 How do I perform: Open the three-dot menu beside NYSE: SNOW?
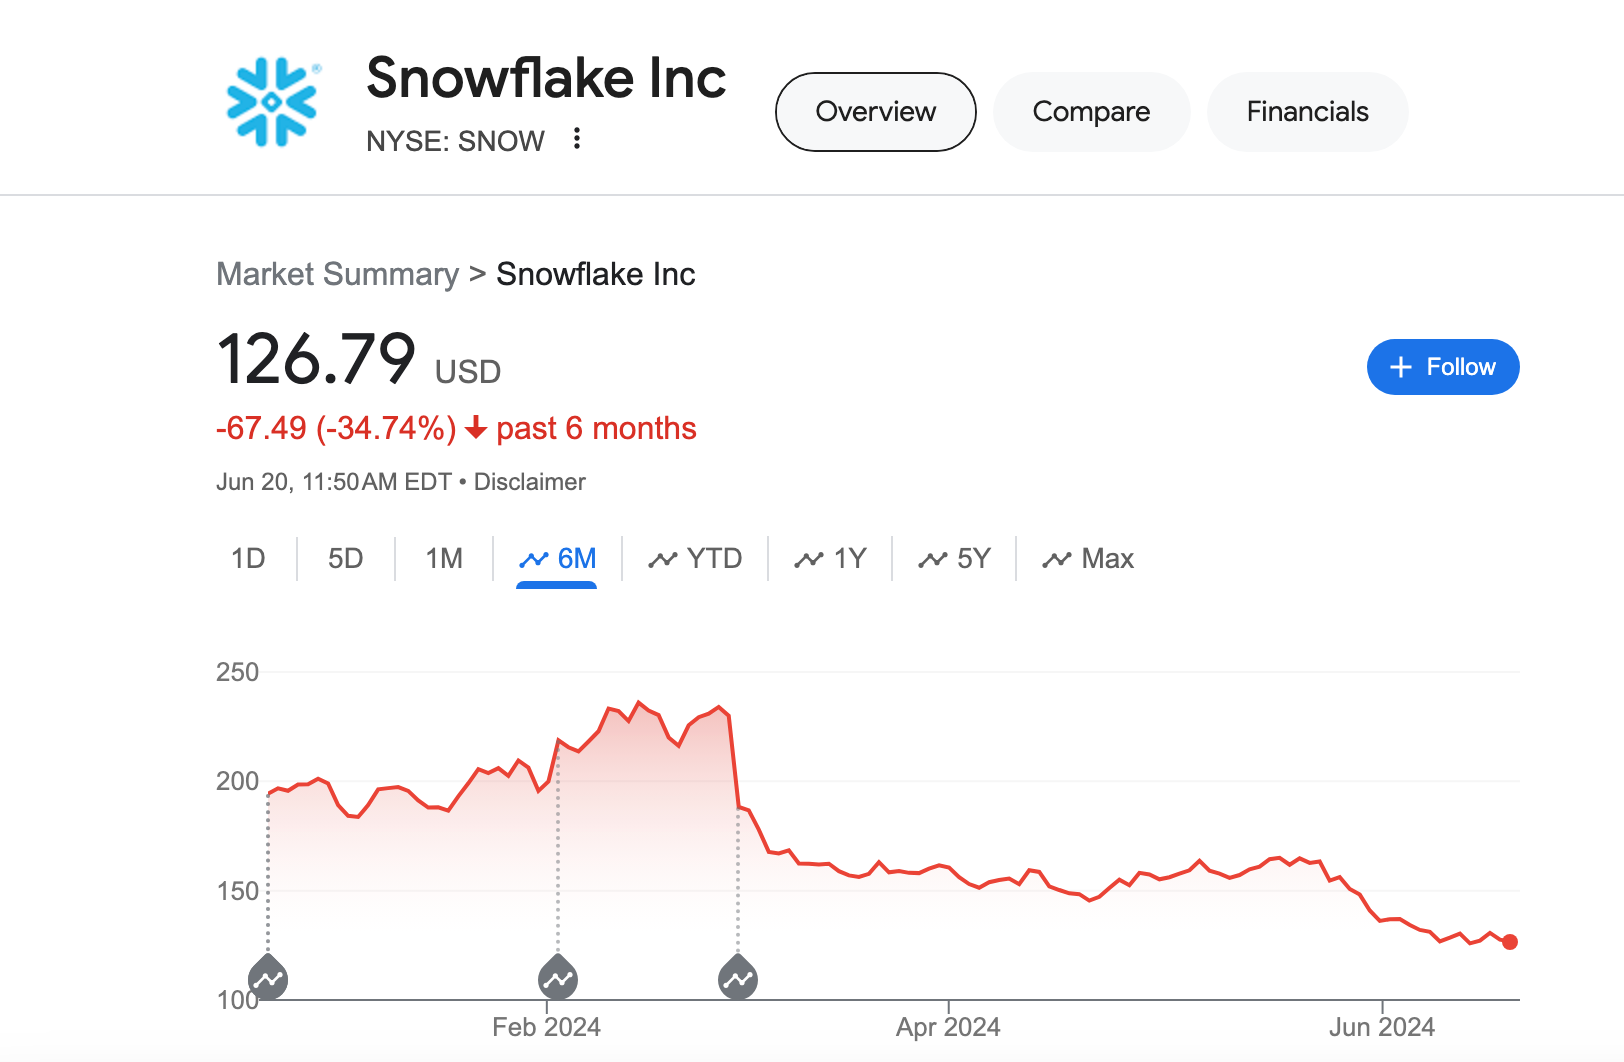tap(578, 140)
